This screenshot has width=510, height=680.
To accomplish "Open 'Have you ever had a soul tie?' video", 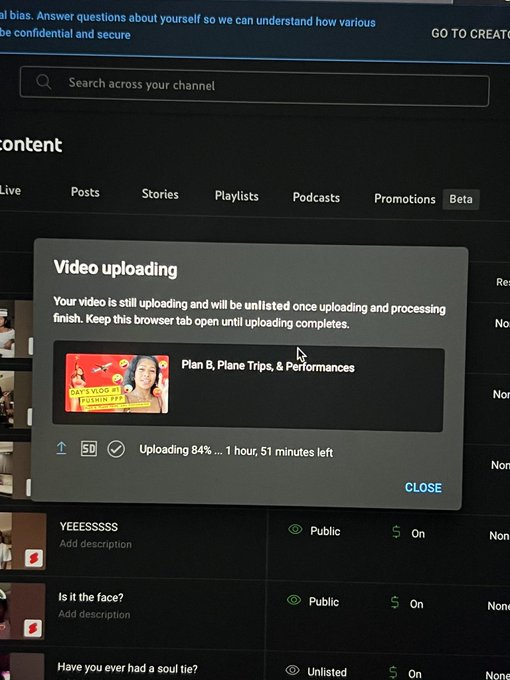I will click(x=127, y=668).
